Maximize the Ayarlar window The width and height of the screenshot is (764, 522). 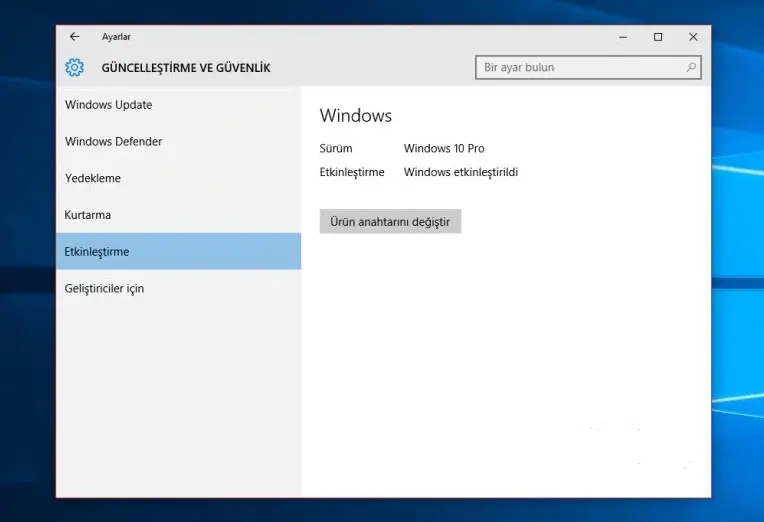click(658, 37)
